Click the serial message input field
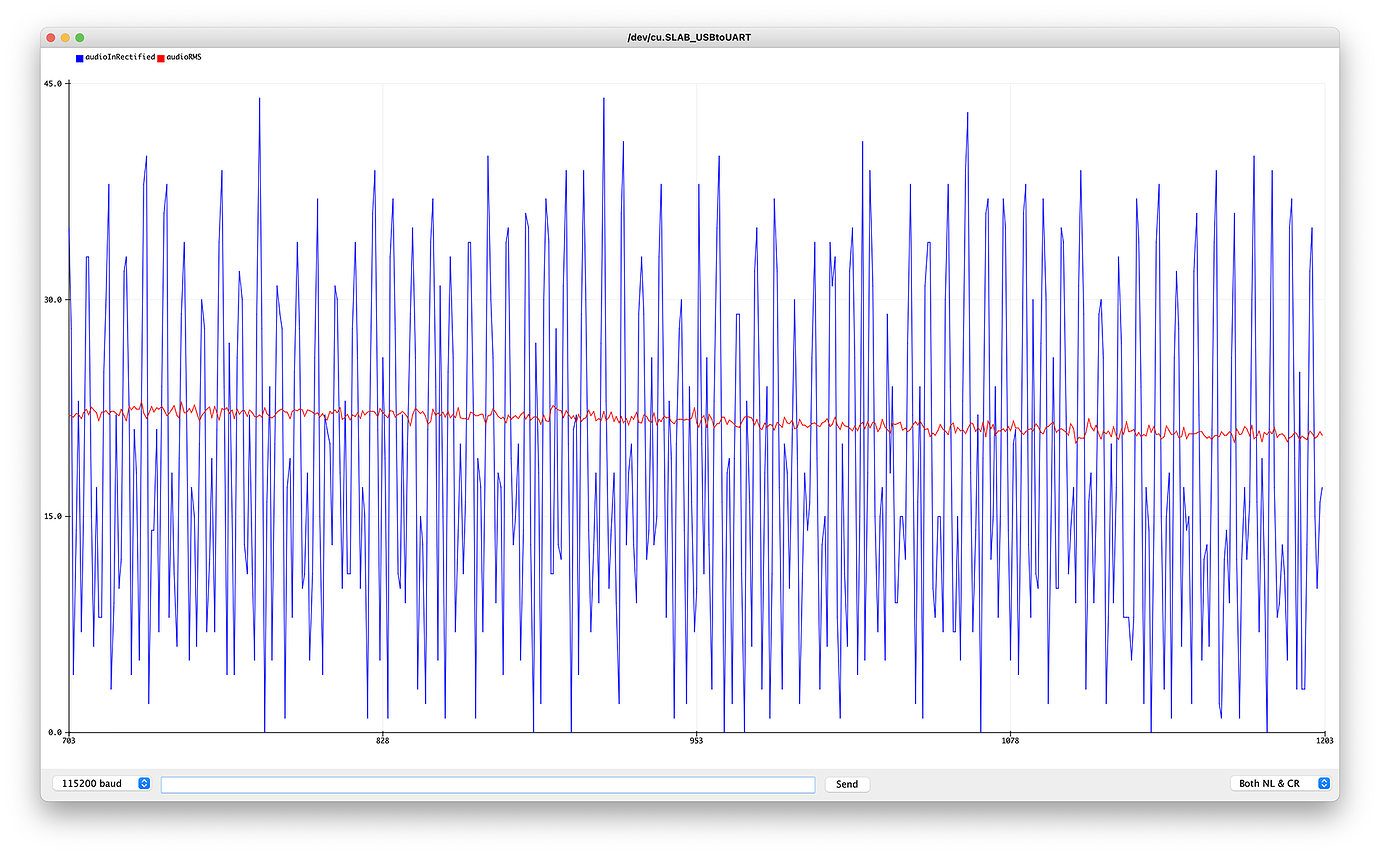Screen dimensions: 1380x854 click(x=488, y=785)
